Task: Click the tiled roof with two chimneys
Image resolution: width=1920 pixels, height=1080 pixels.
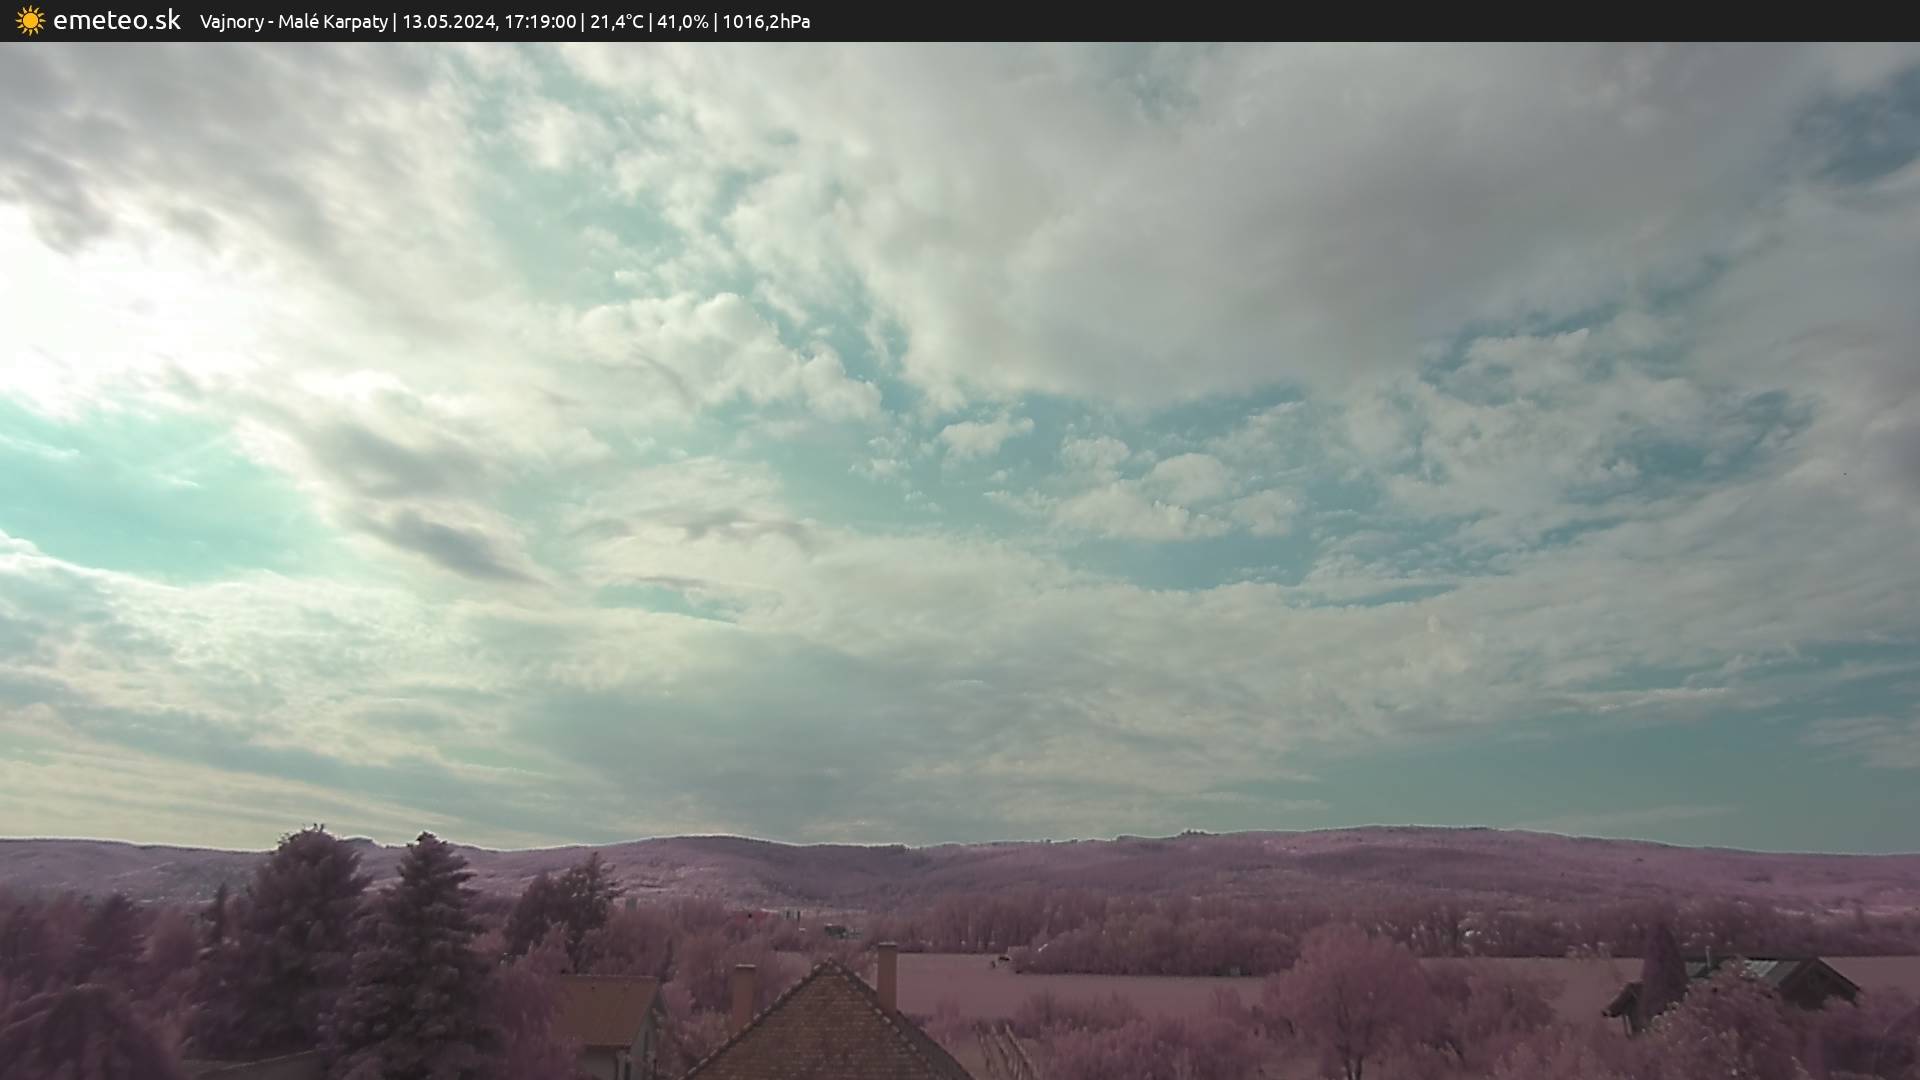Action: click(828, 1030)
